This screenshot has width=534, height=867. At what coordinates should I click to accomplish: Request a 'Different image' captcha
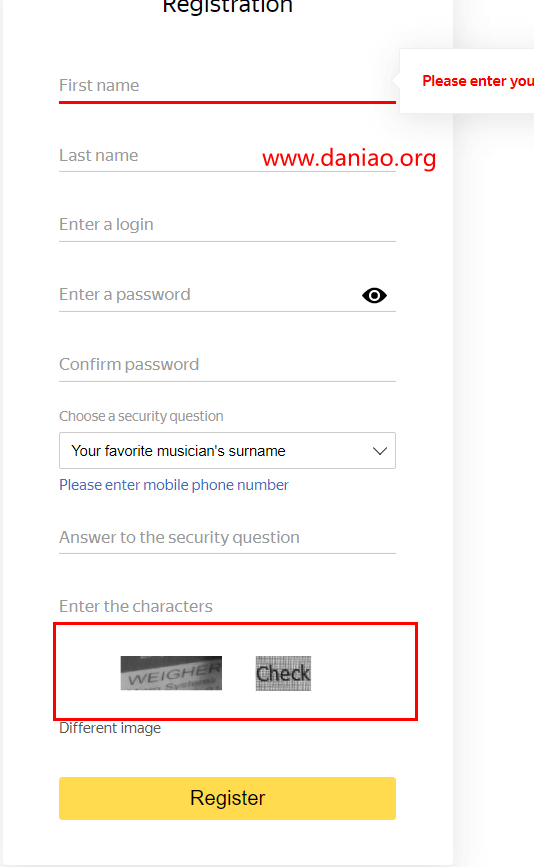[x=110, y=728]
